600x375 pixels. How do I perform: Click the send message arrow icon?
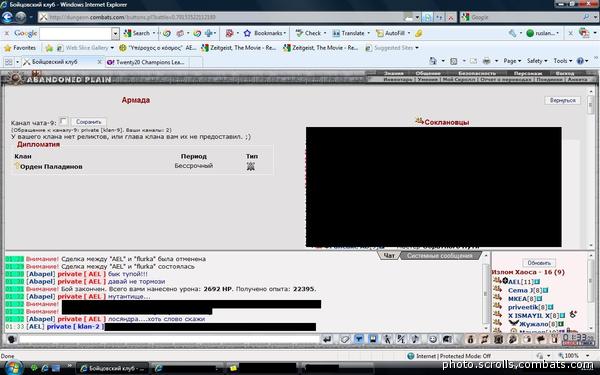[x=327, y=339]
